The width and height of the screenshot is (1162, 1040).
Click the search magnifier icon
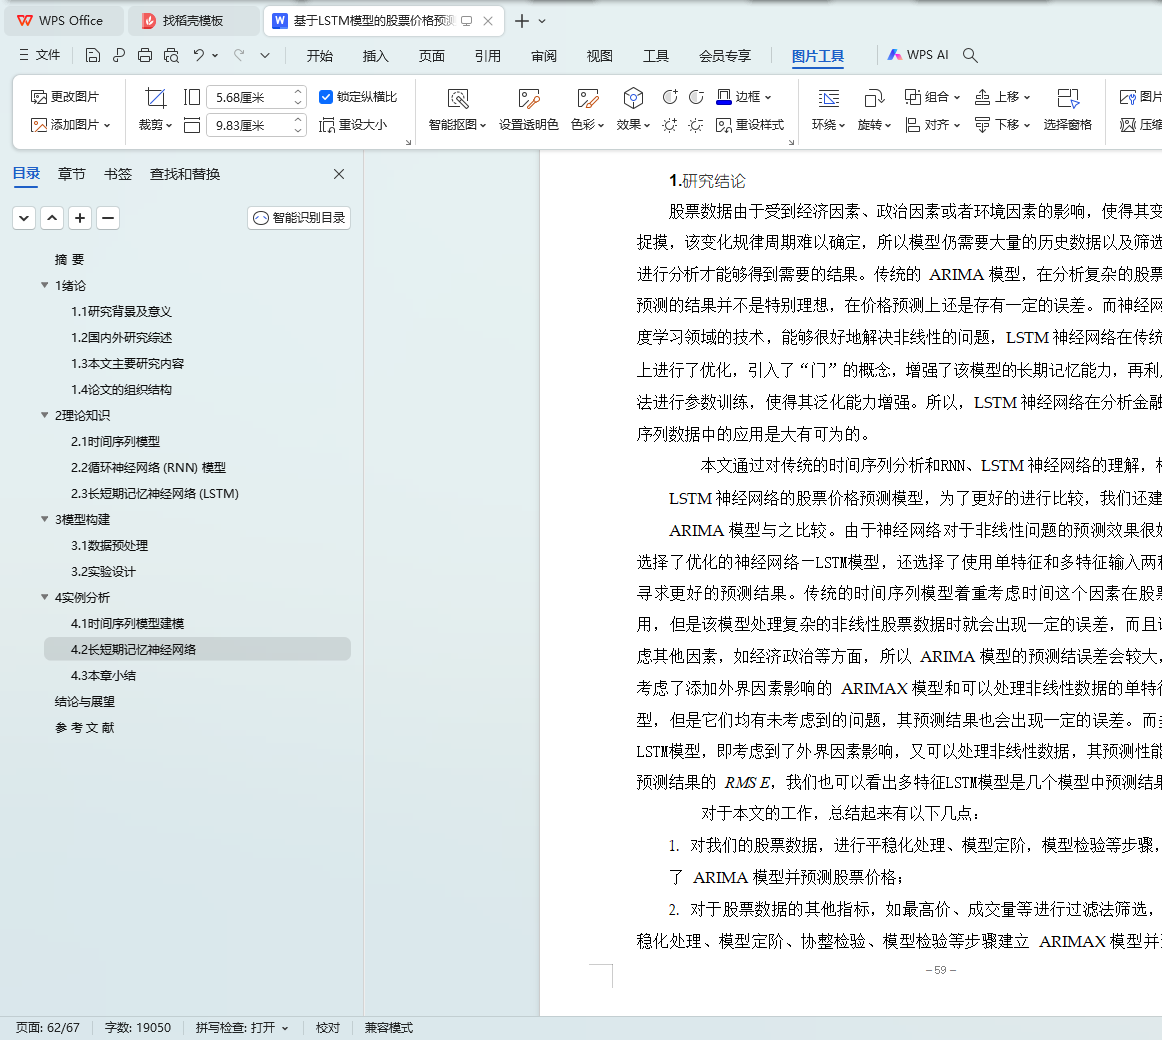click(x=970, y=56)
